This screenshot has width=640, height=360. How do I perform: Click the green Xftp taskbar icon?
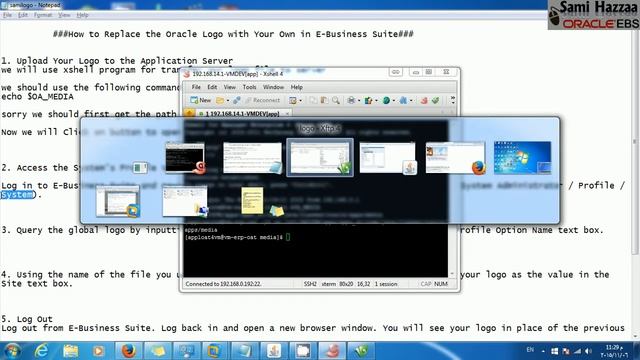click(361, 351)
